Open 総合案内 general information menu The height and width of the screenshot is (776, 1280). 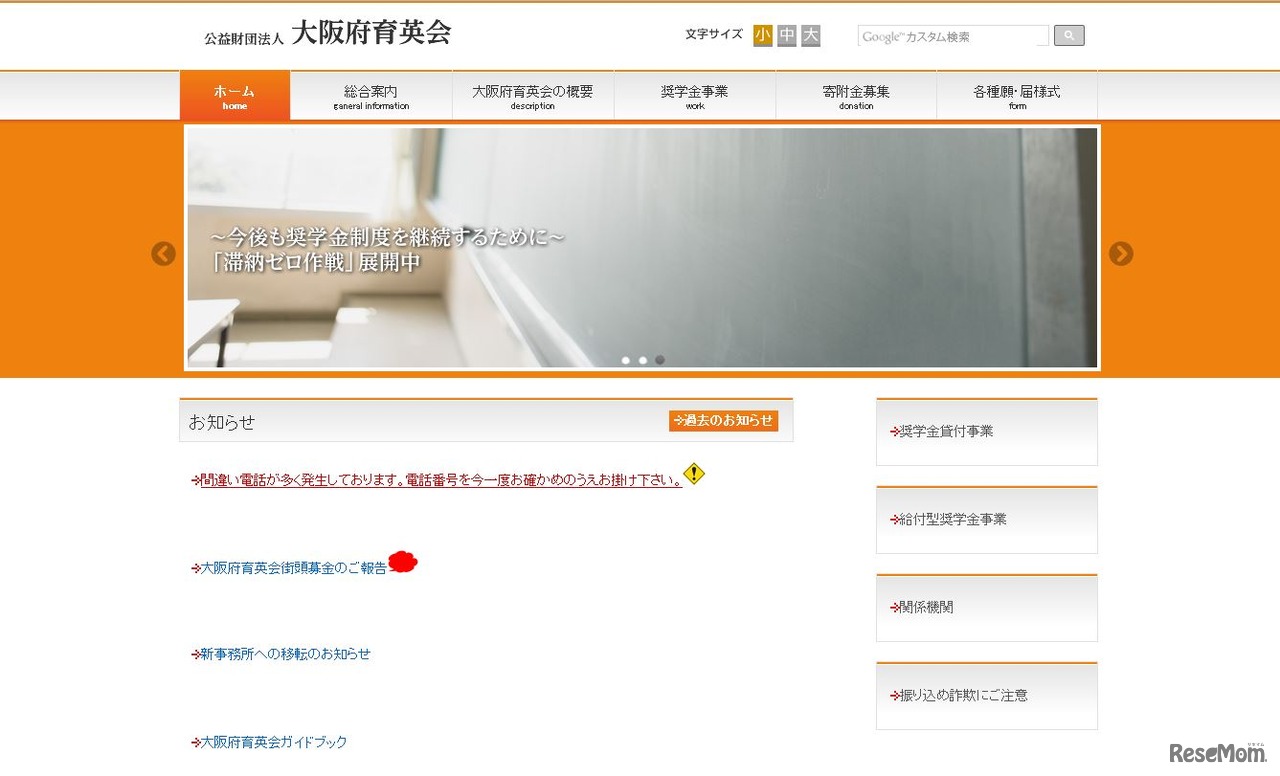(x=371, y=96)
